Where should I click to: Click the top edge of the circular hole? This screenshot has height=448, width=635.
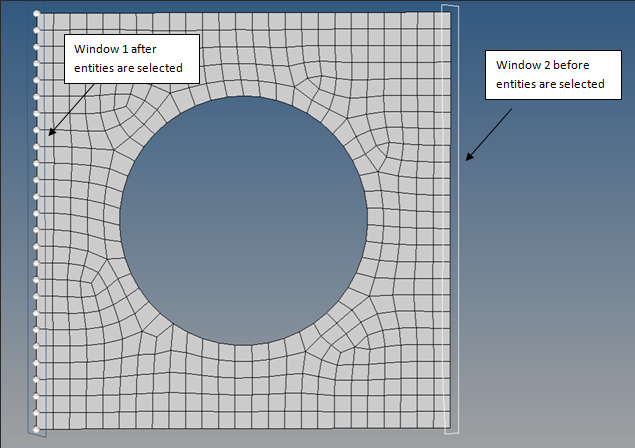point(243,97)
